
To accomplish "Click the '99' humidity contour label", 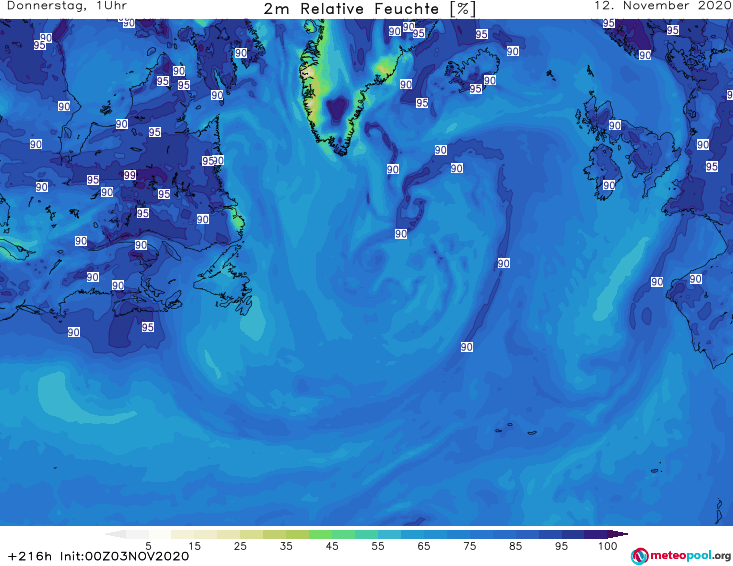I will (130, 175).
